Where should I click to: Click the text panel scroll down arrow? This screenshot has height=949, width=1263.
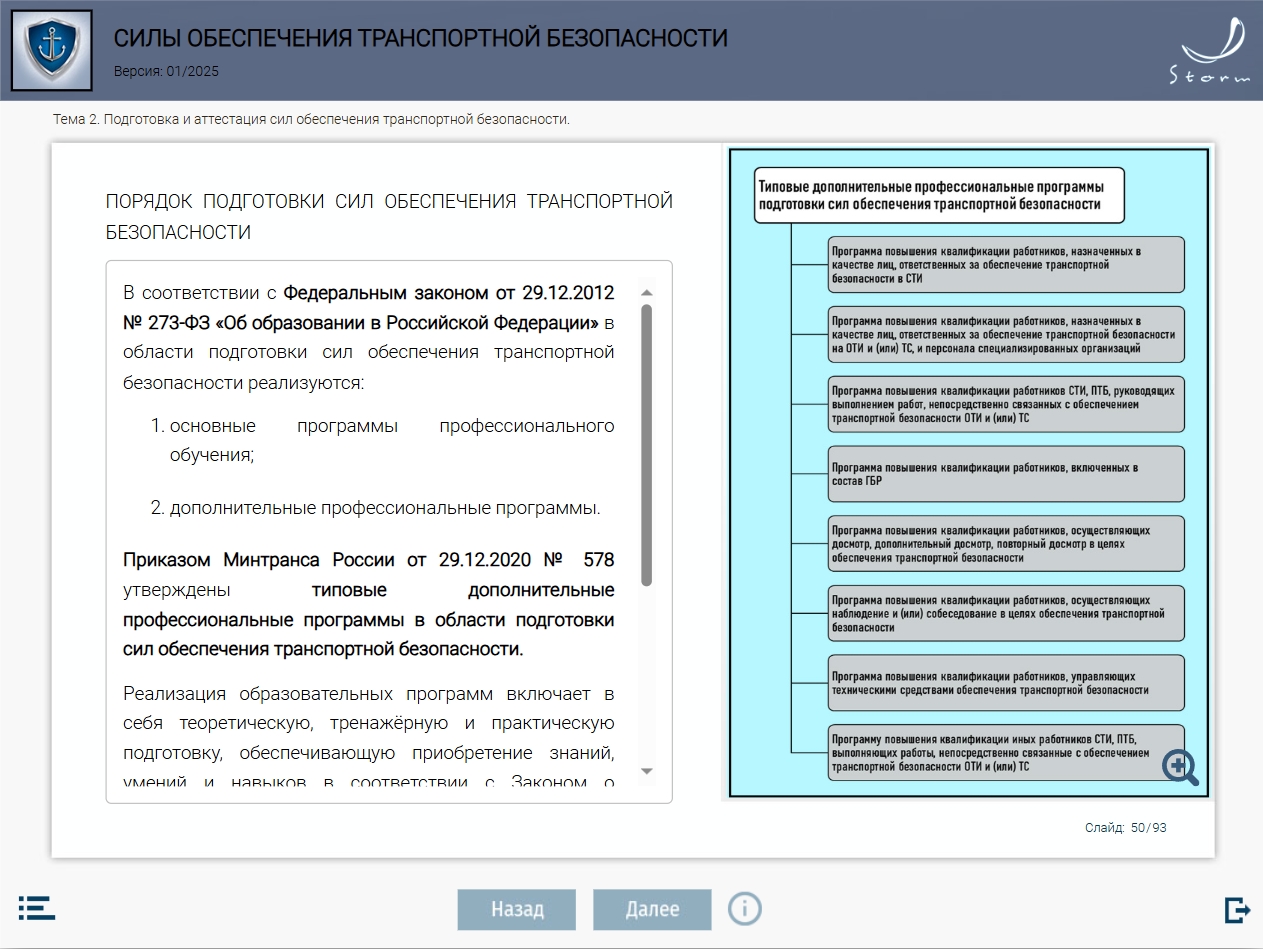pos(646,771)
